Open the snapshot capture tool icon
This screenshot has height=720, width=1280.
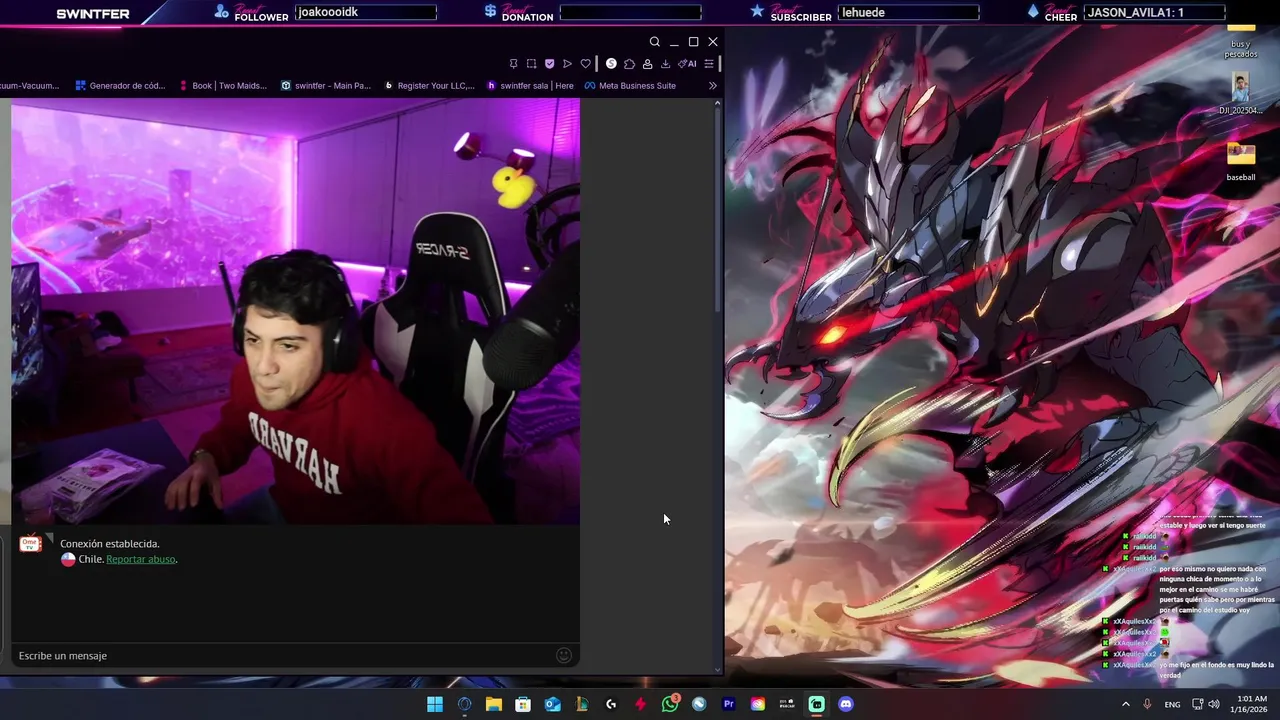pyautogui.click(x=531, y=64)
